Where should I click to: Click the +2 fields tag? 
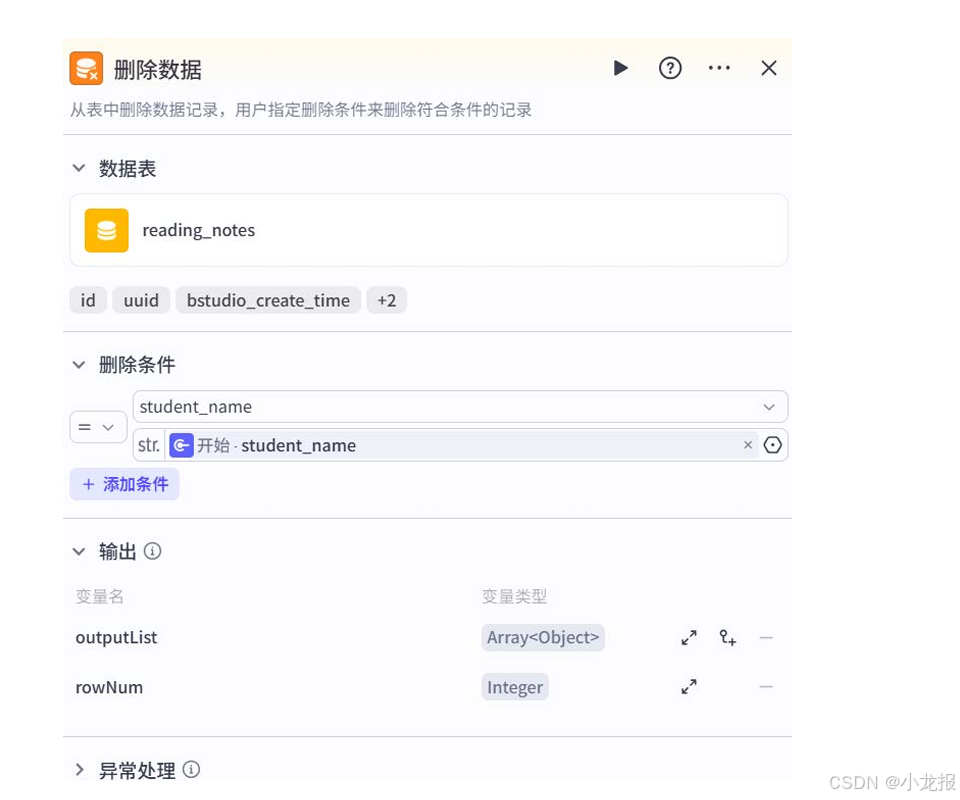[387, 300]
